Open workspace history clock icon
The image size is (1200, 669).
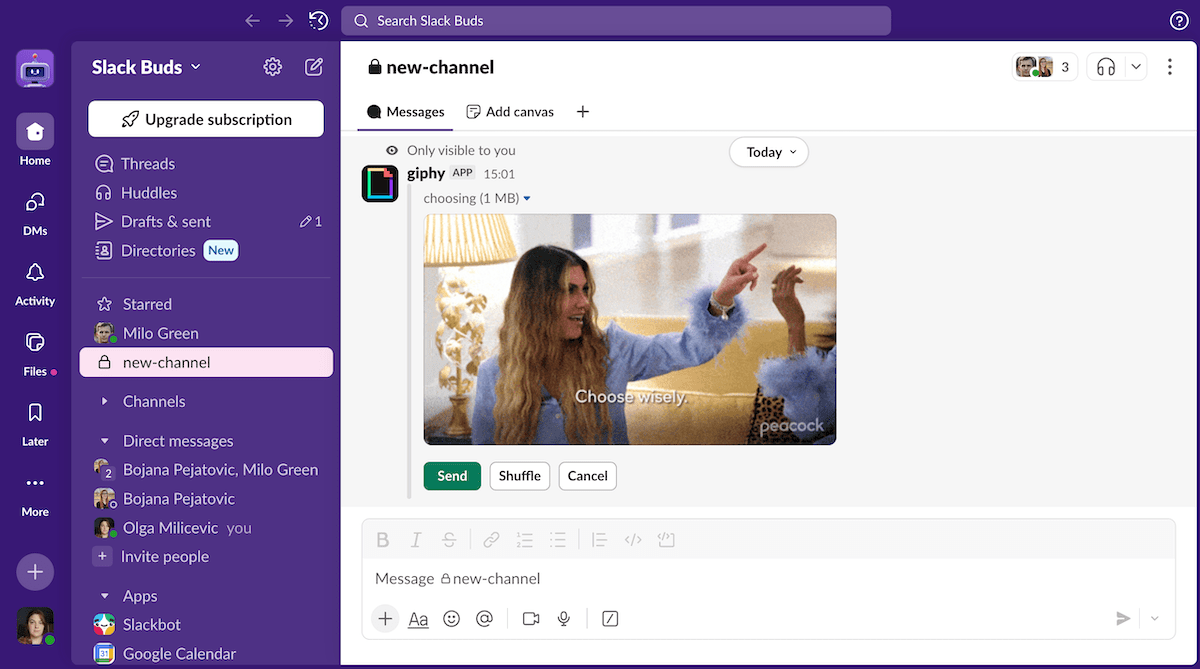(x=319, y=21)
